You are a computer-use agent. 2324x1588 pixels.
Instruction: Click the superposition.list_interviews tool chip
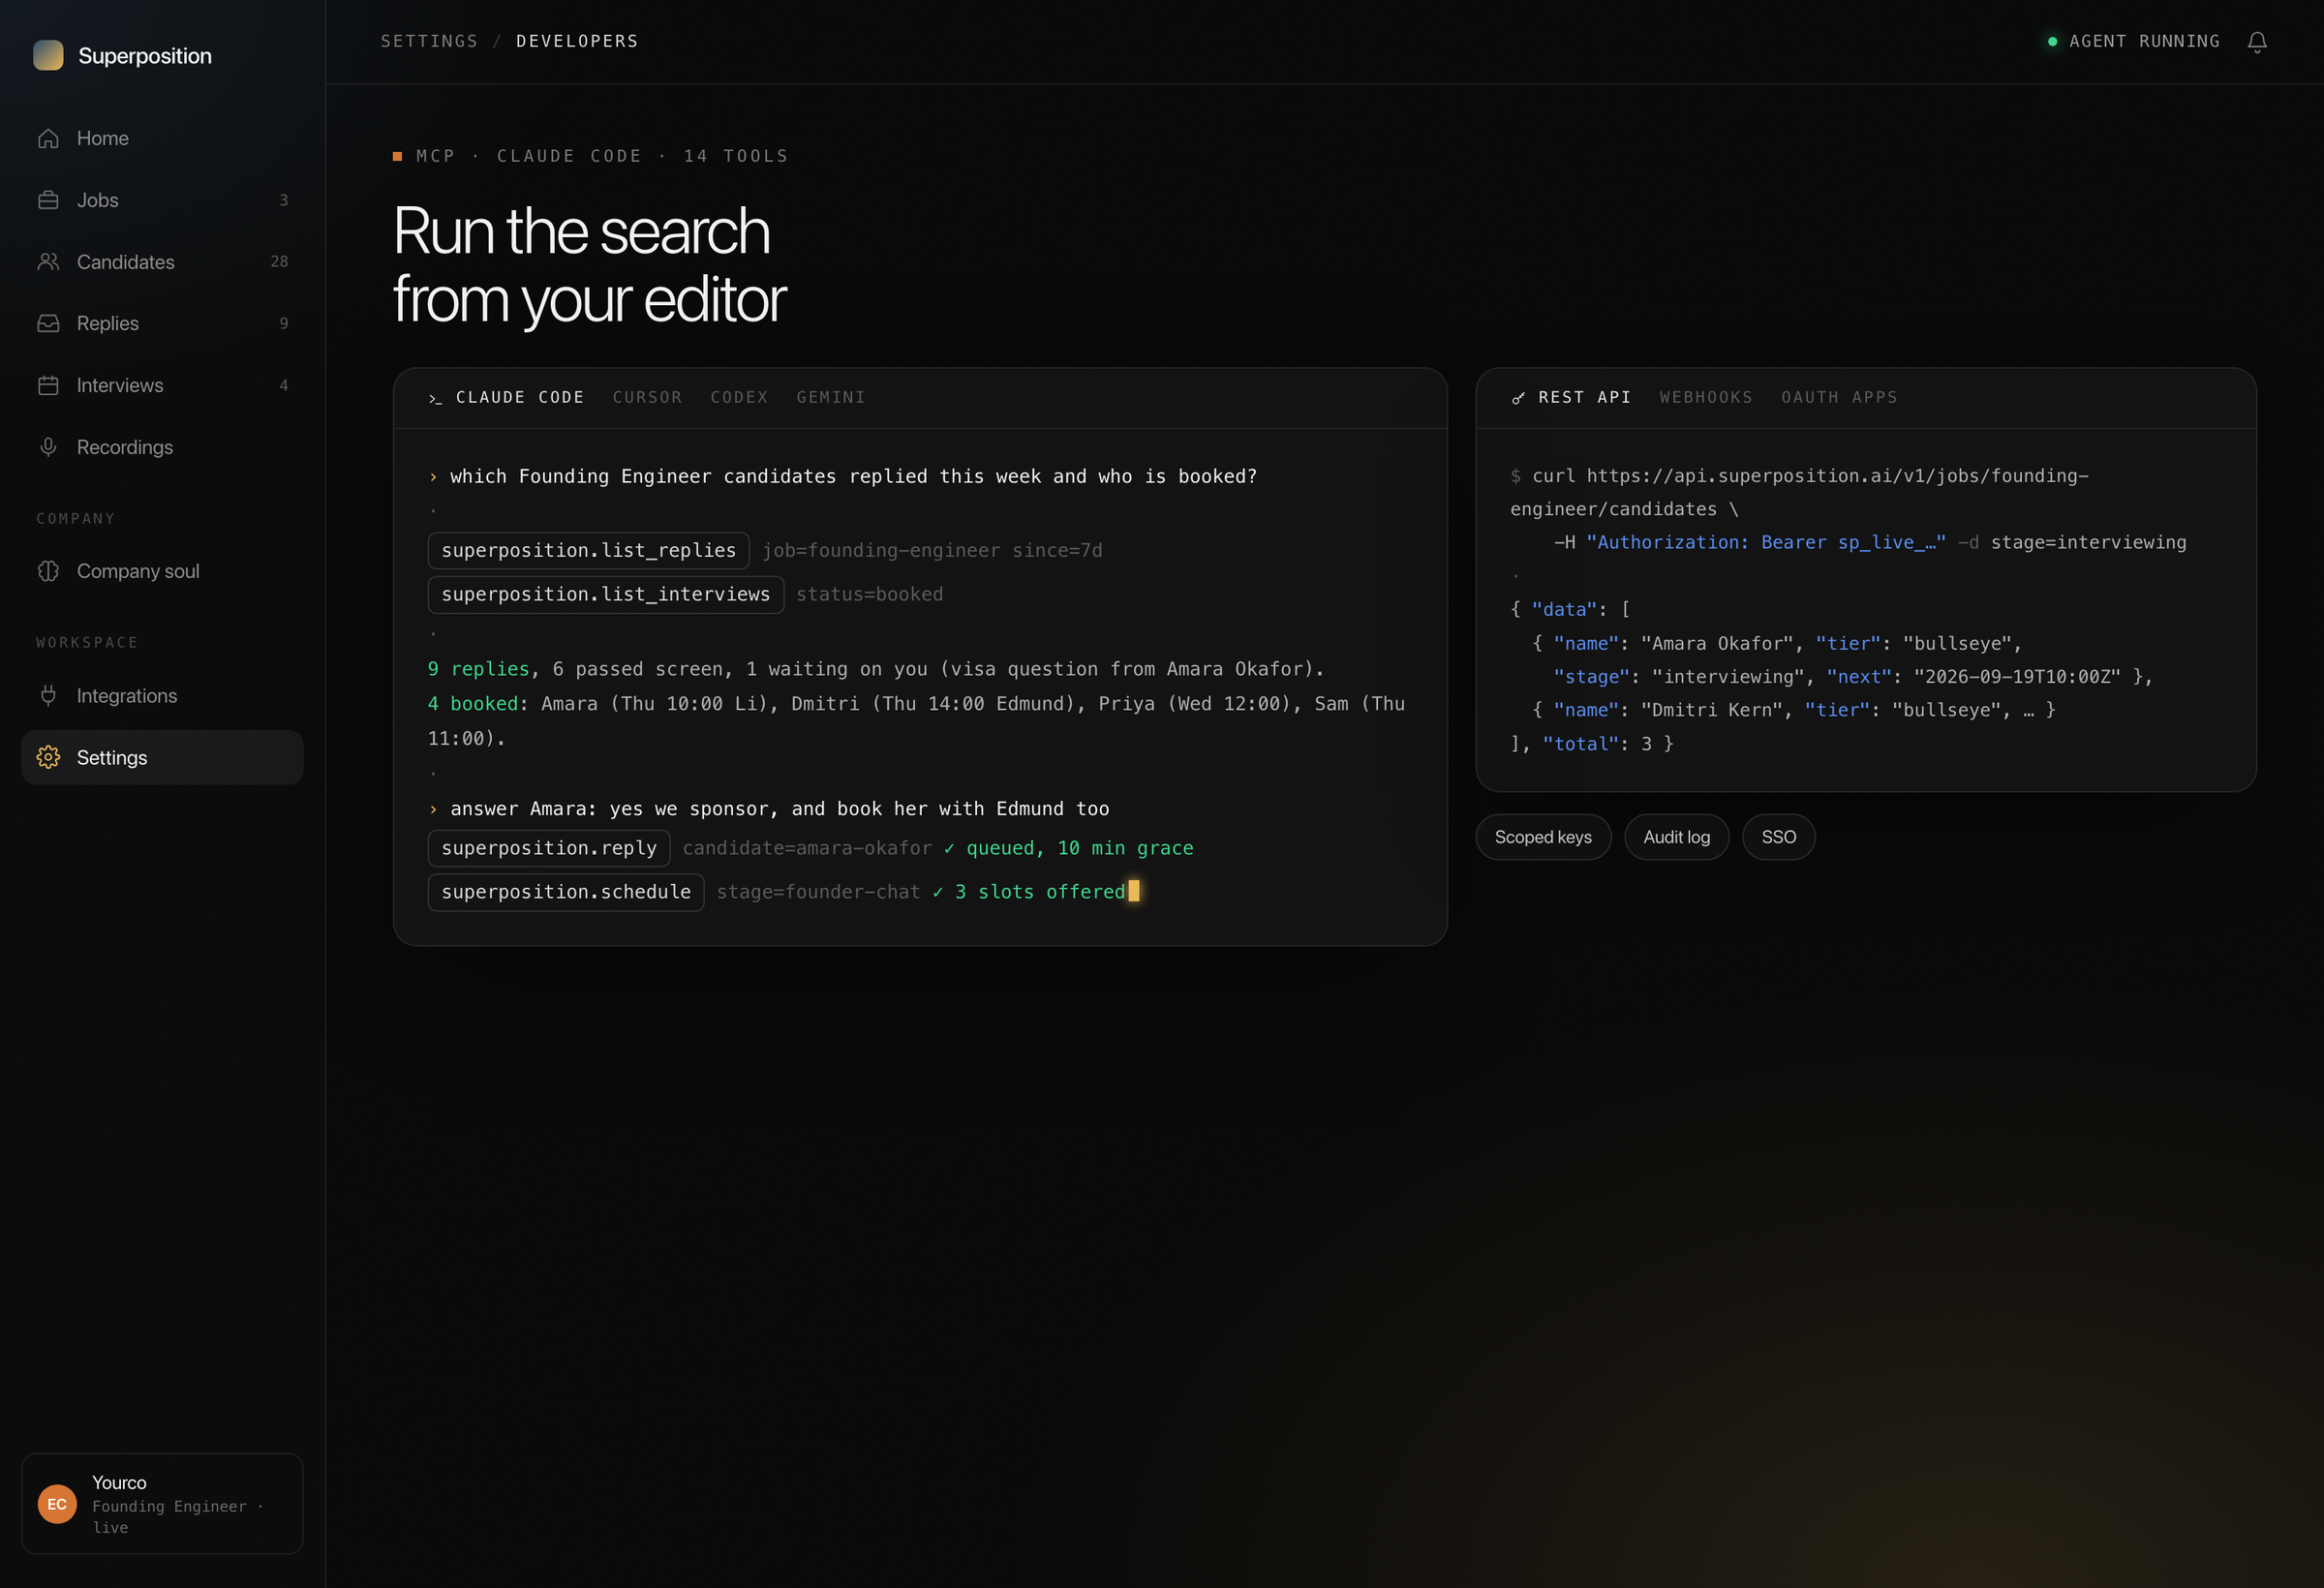pyautogui.click(x=606, y=594)
